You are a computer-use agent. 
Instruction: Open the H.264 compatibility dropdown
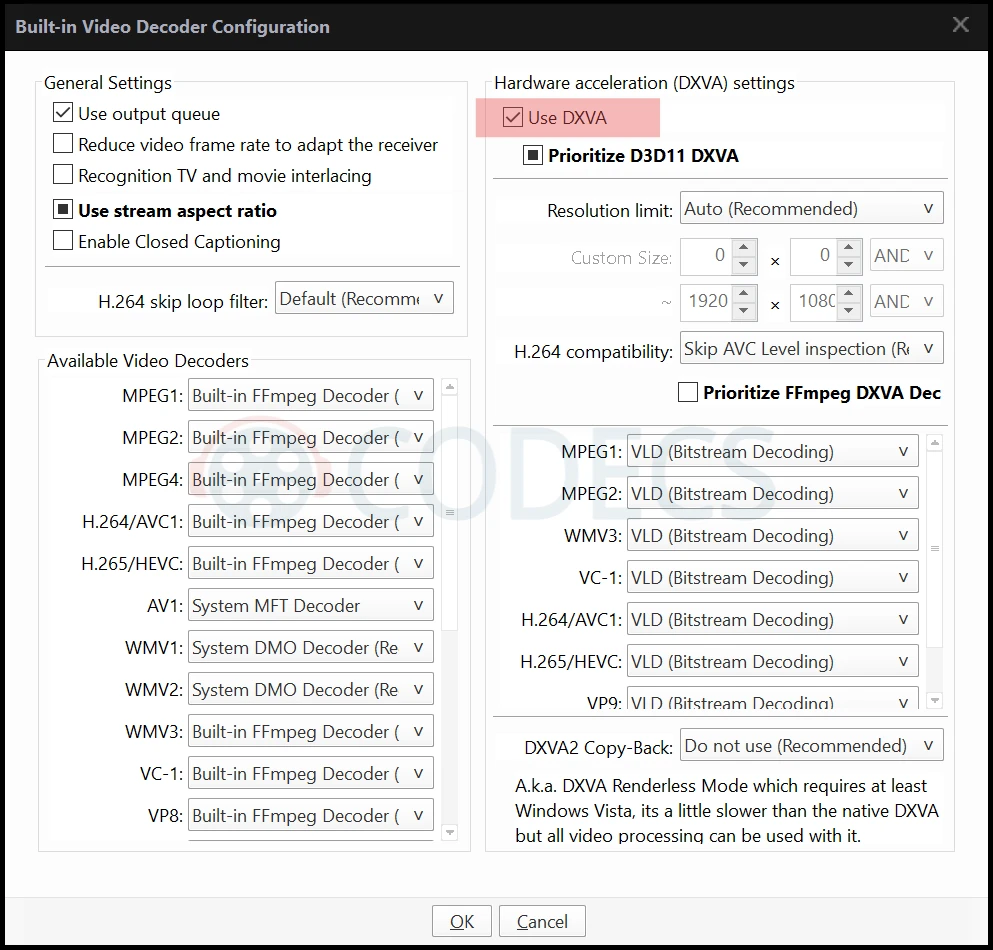pyautogui.click(x=811, y=349)
